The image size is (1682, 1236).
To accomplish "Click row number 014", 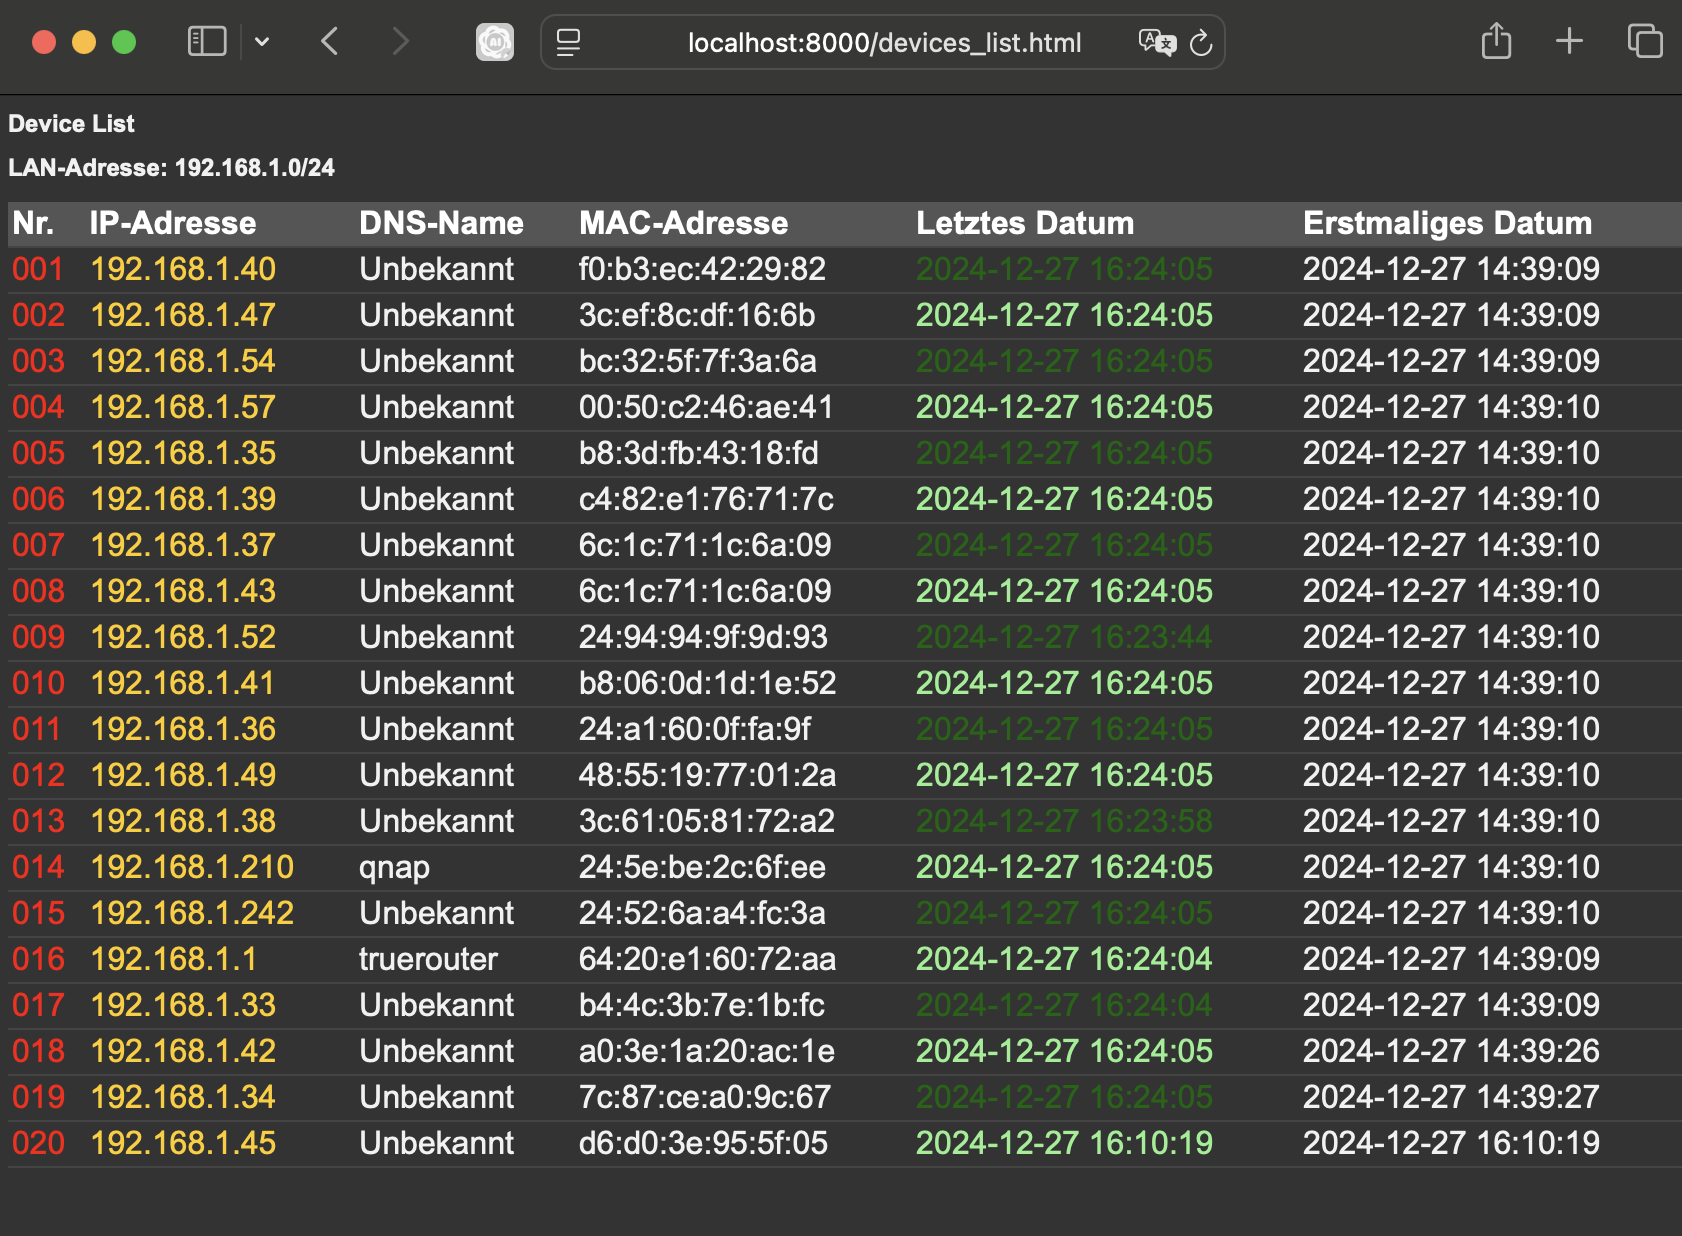I will coord(38,867).
